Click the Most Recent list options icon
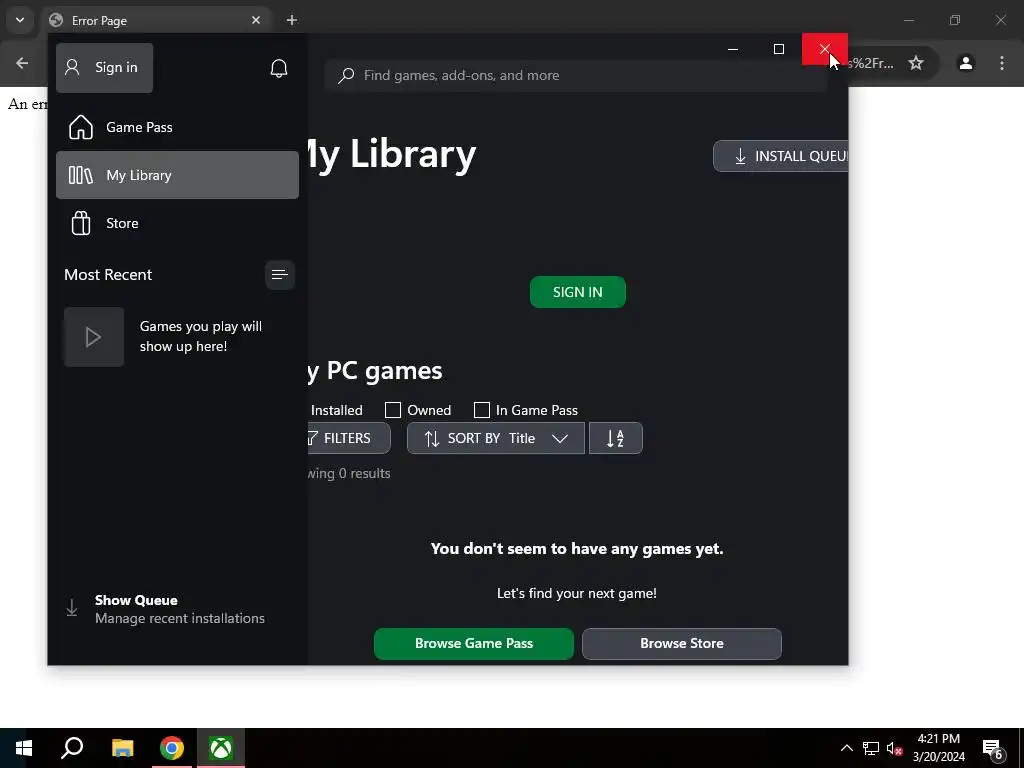Screen dimensions: 1024x768 point(280,275)
